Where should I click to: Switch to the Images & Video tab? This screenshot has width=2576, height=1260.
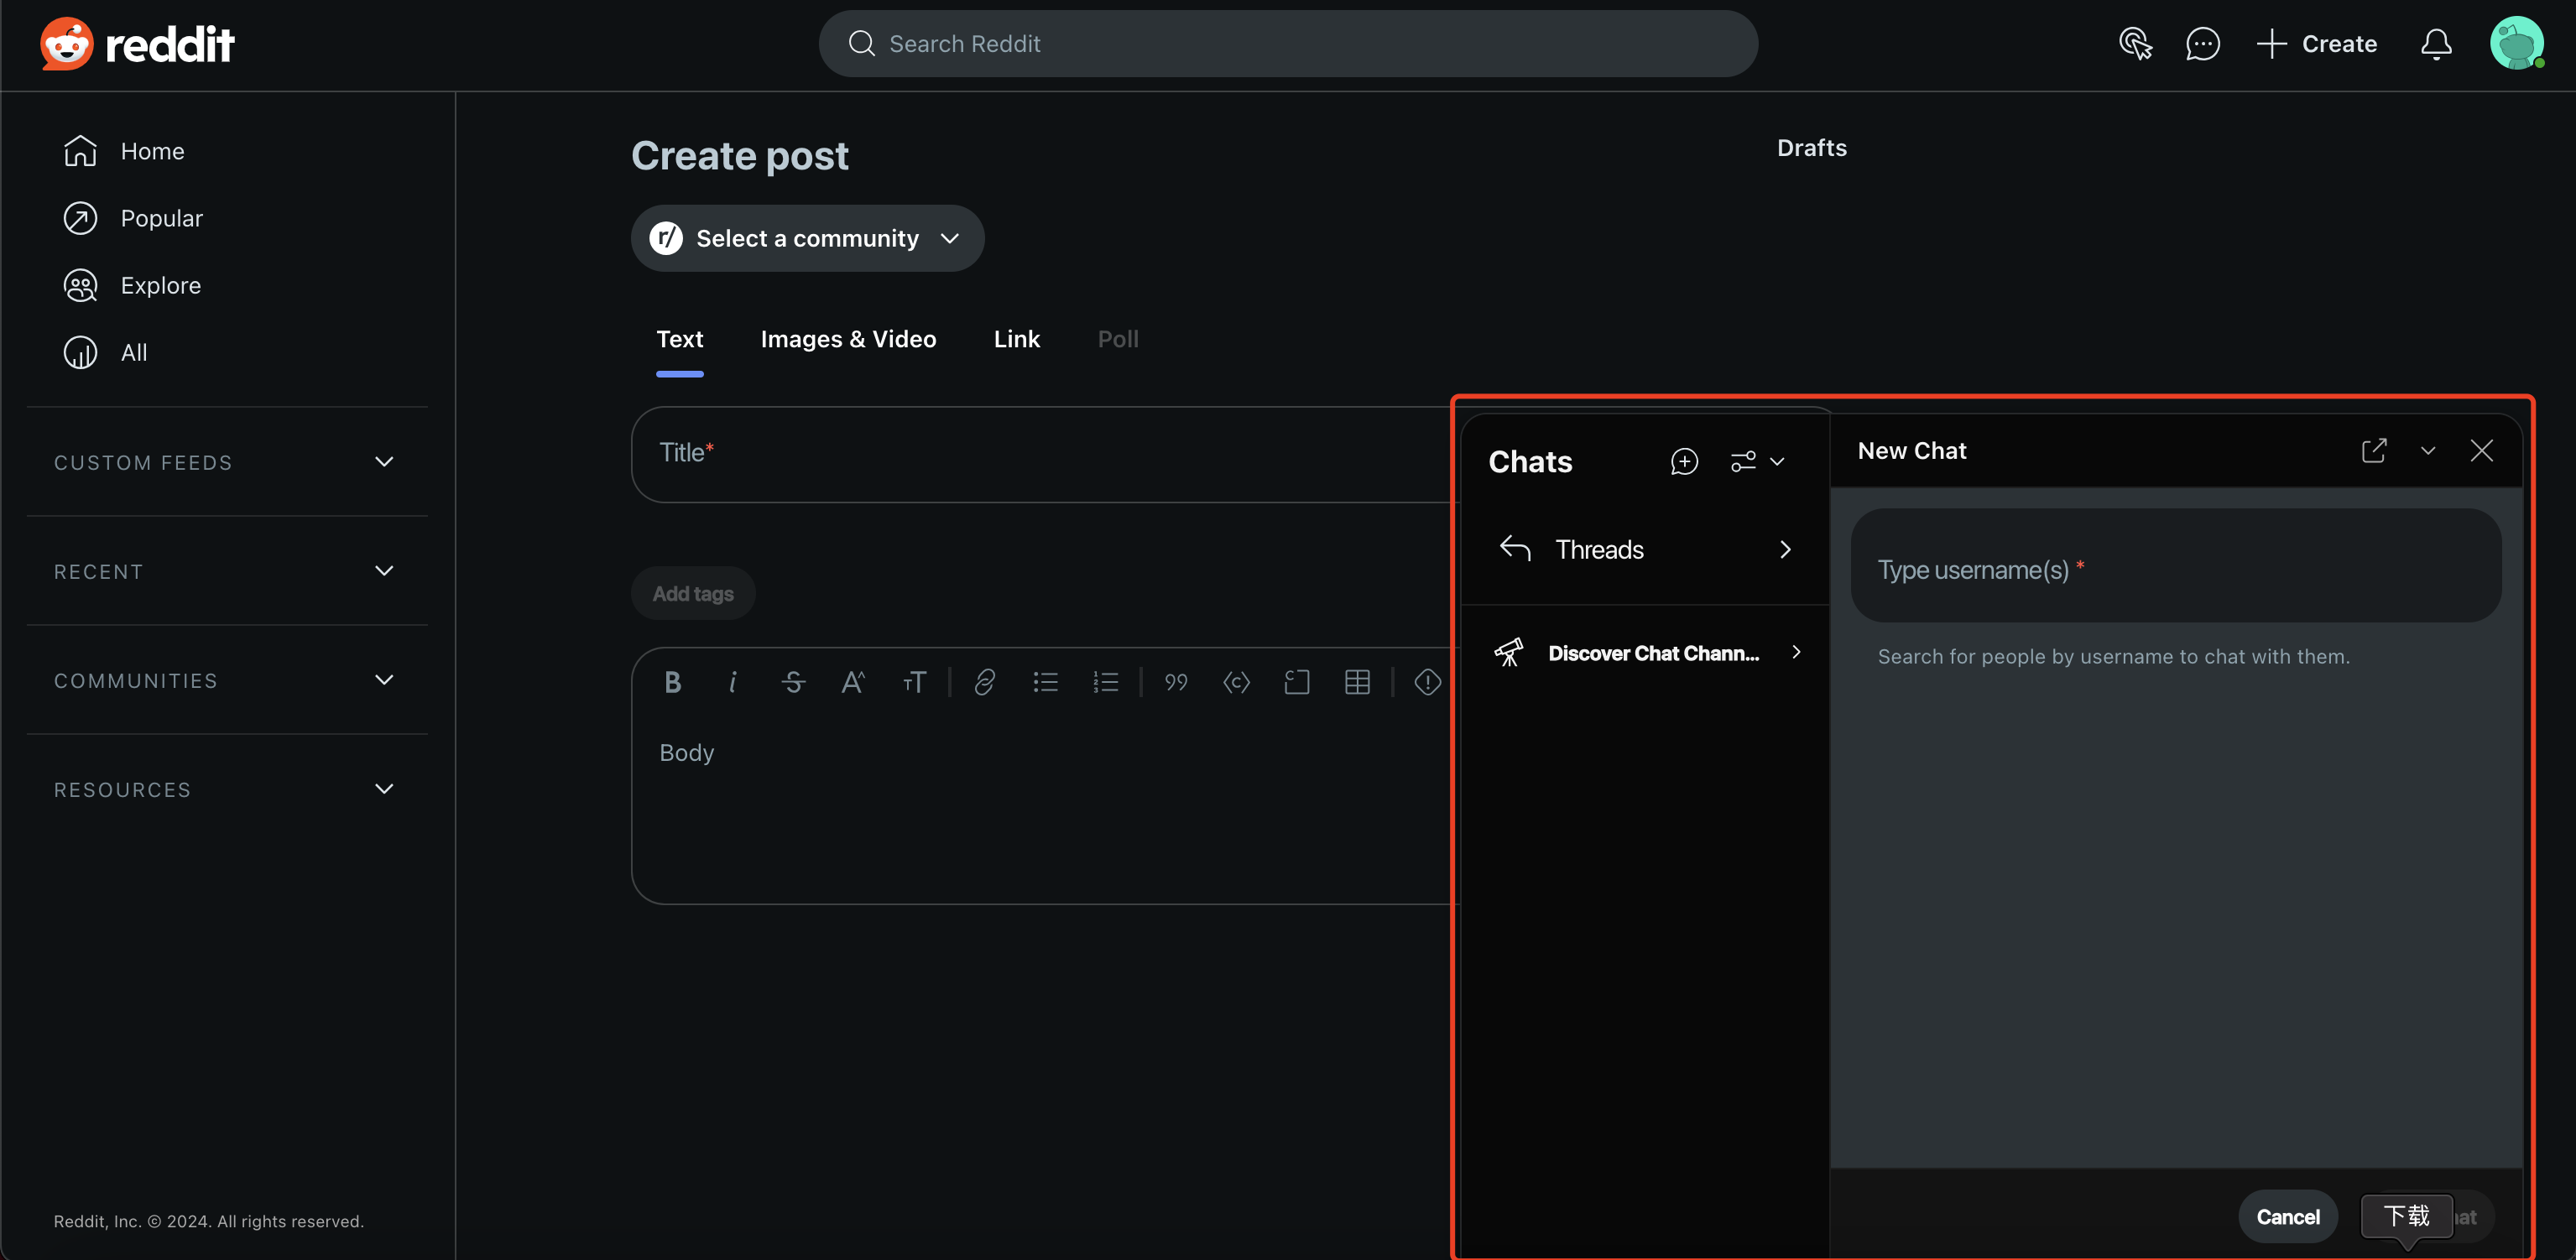pos(848,339)
